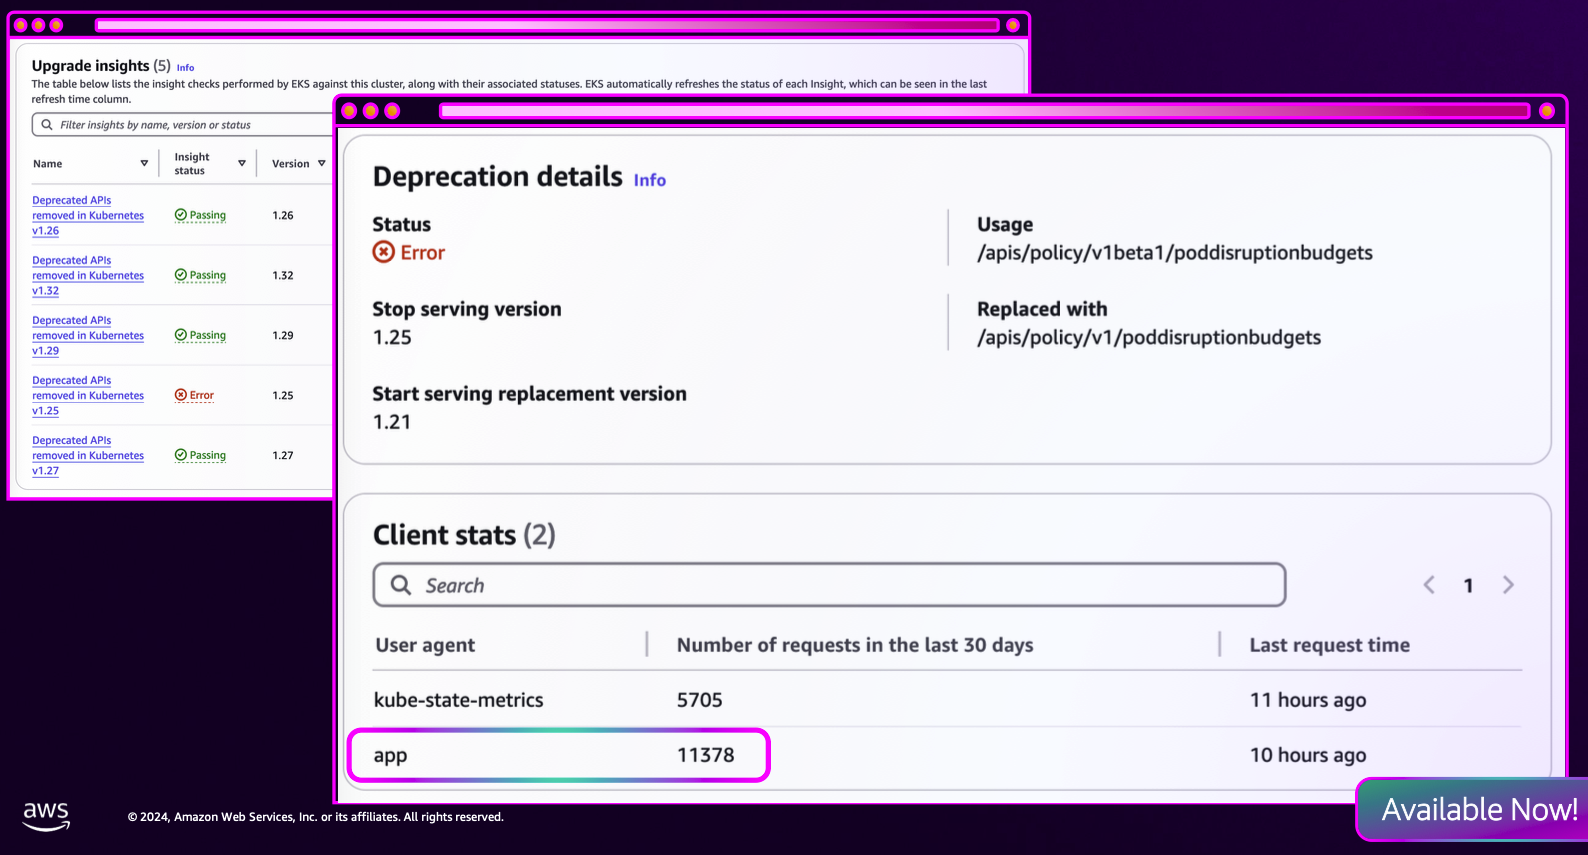Screen dimensions: 1588x855
Task: Select page 1 in Client stats pagination
Action: point(1468,586)
